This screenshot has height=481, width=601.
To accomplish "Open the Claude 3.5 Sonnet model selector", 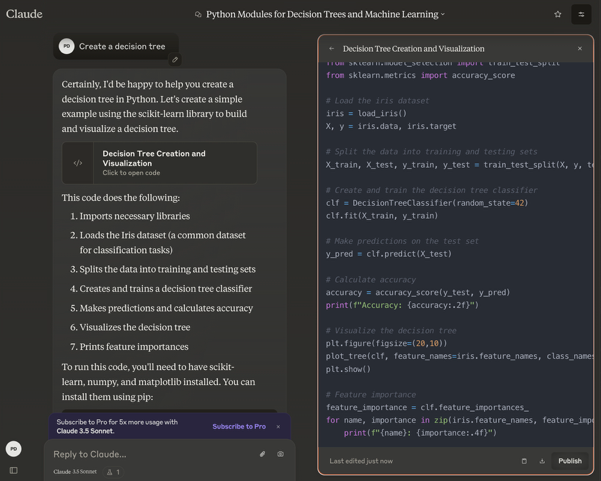I will 75,472.
